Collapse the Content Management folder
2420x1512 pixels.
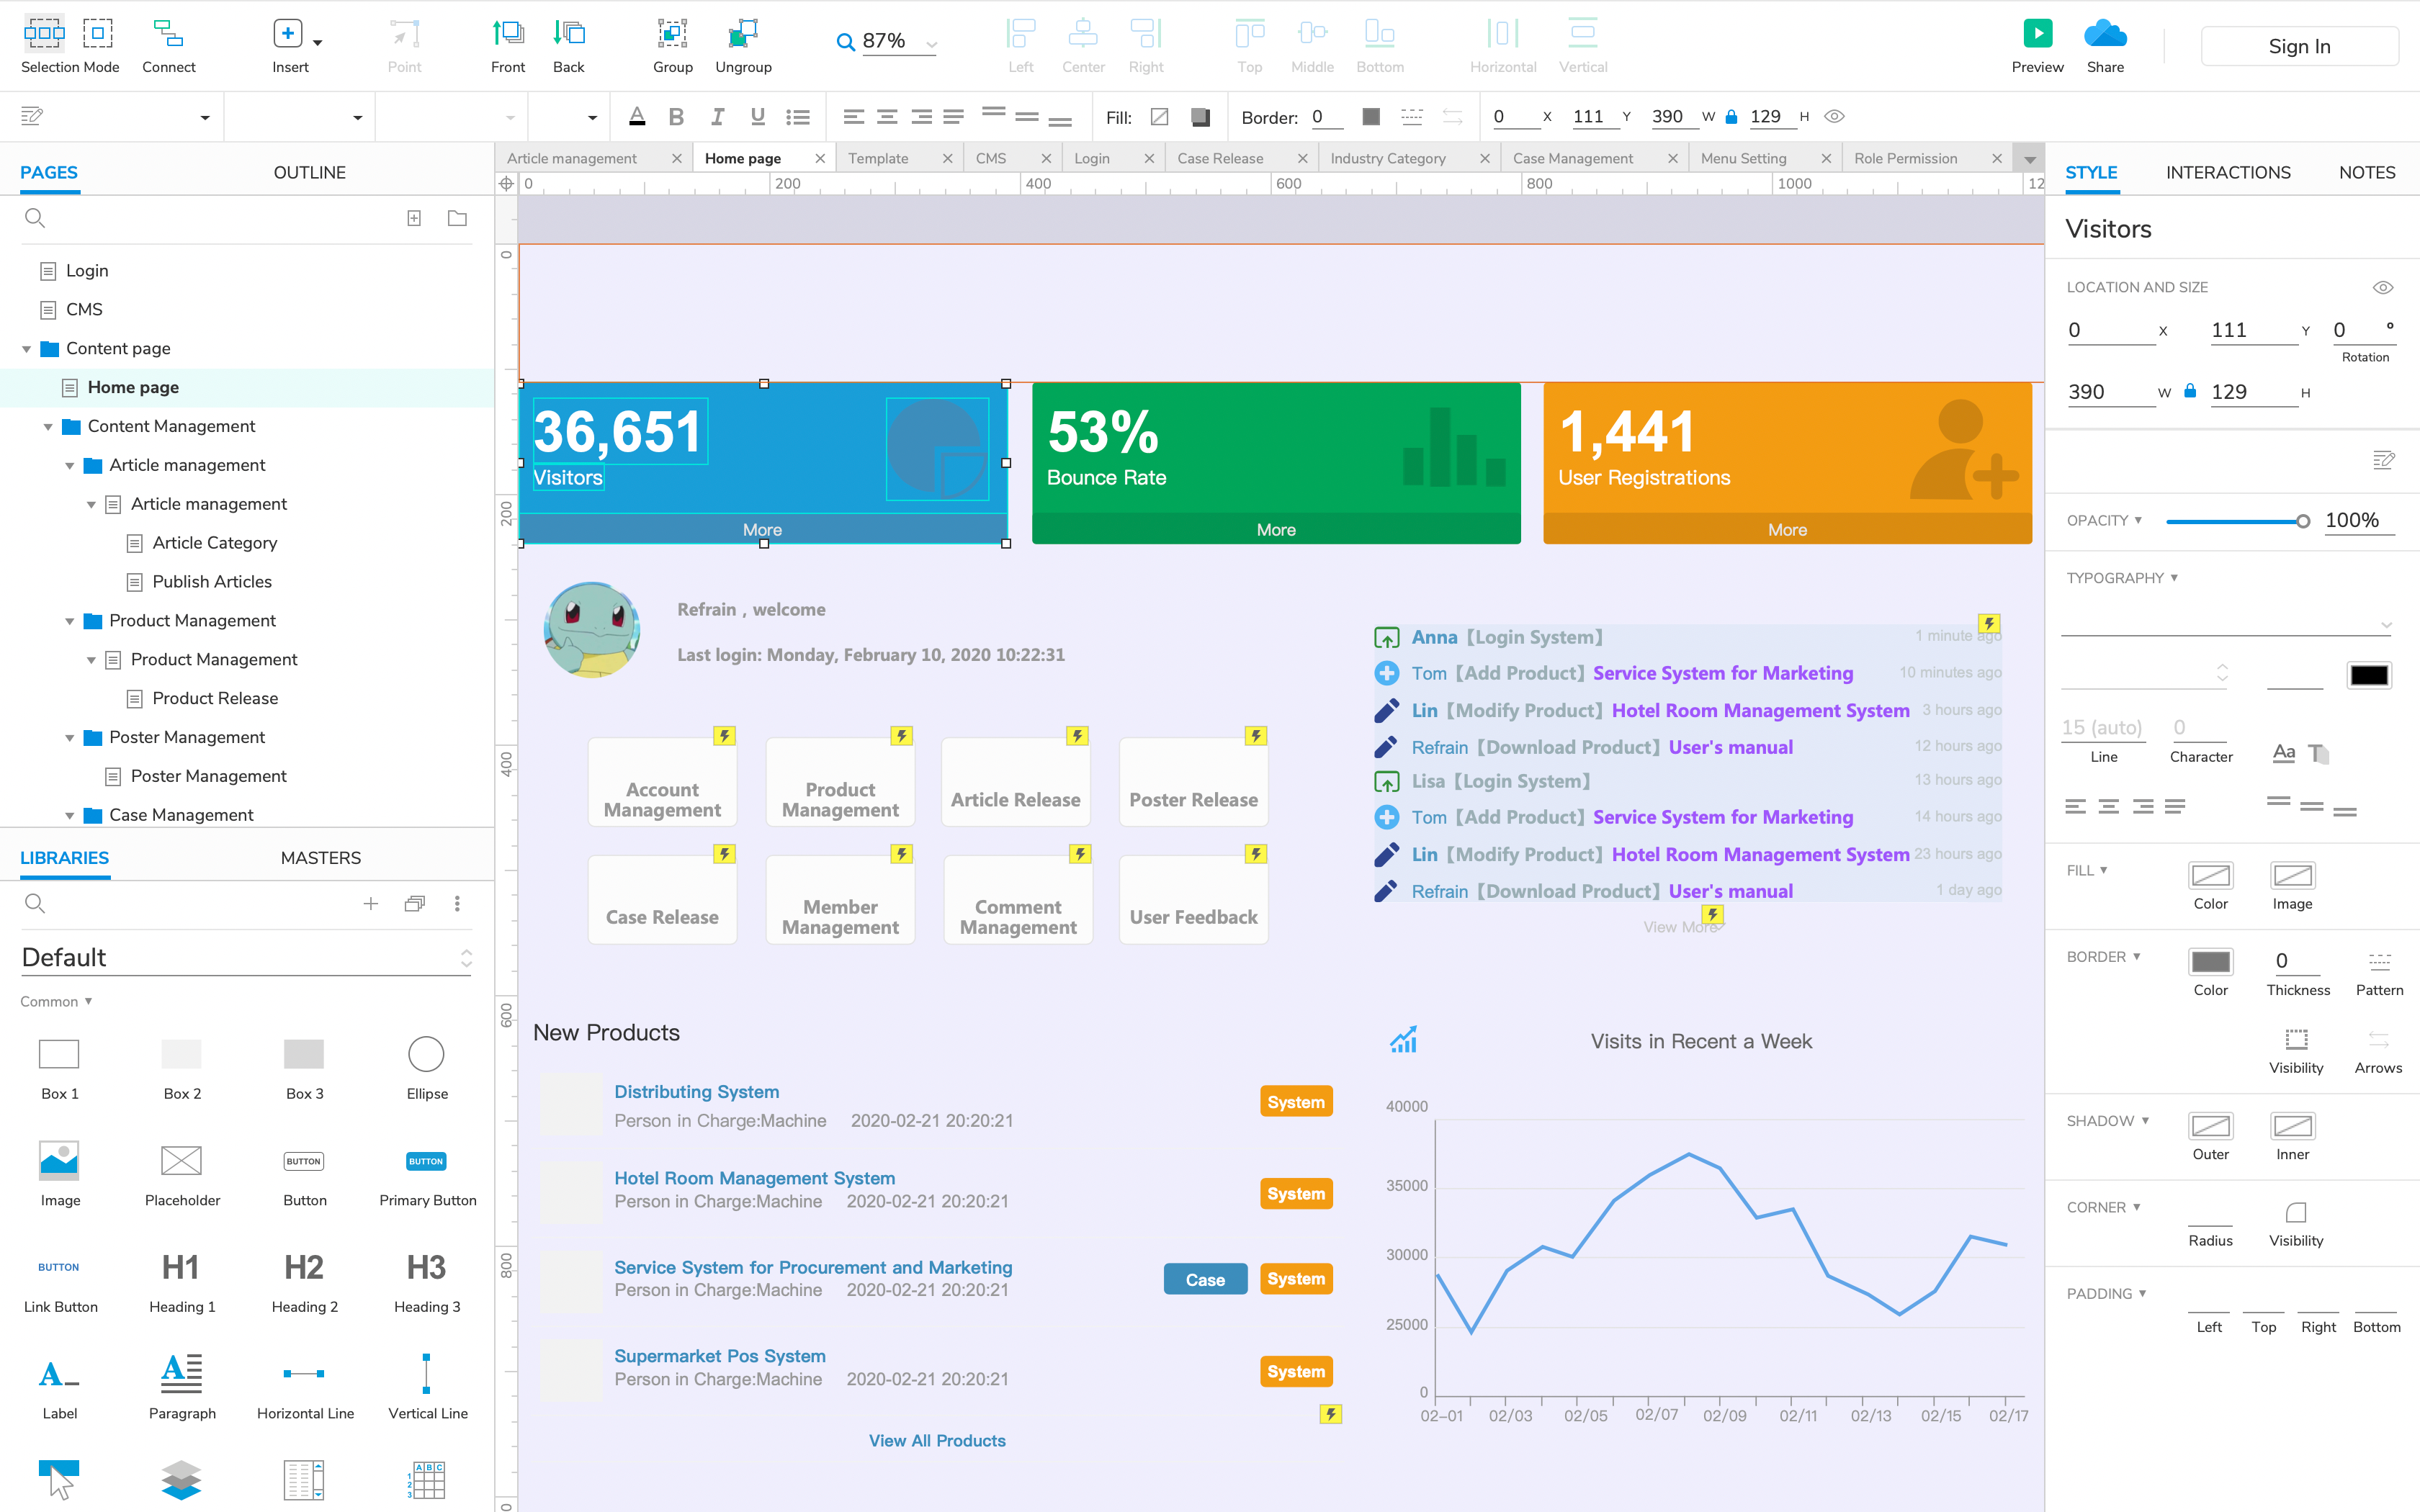coord(48,427)
